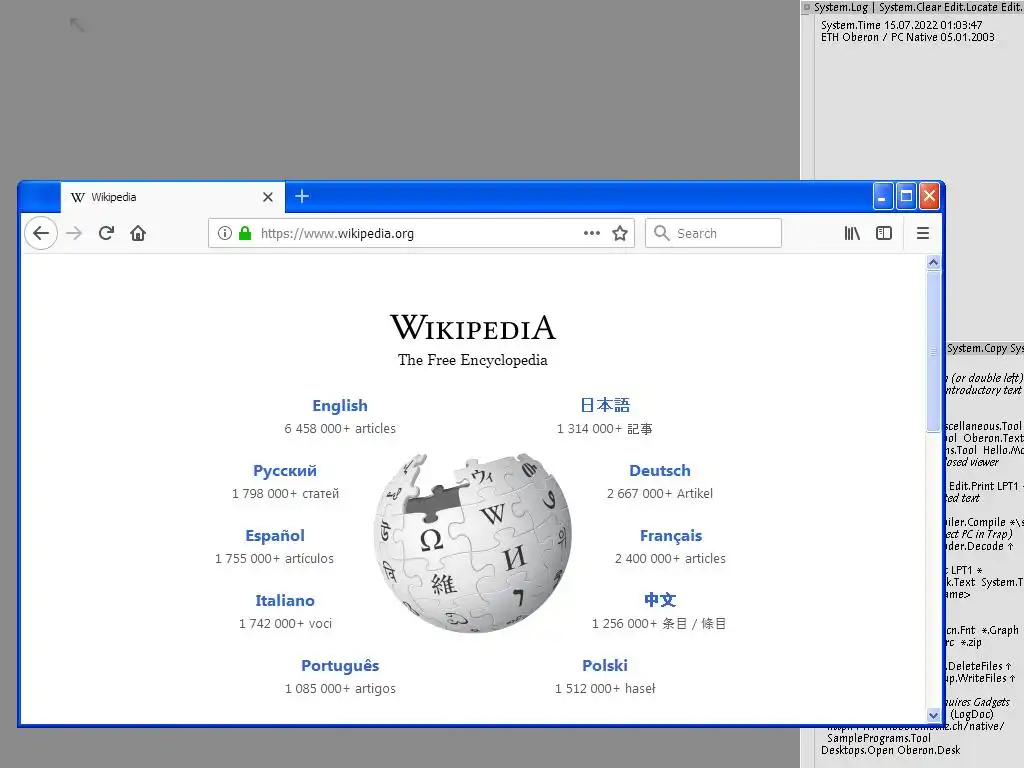Click the 'The Free Encyclopedia' subtitle
This screenshot has height=768, width=1024.
point(473,360)
